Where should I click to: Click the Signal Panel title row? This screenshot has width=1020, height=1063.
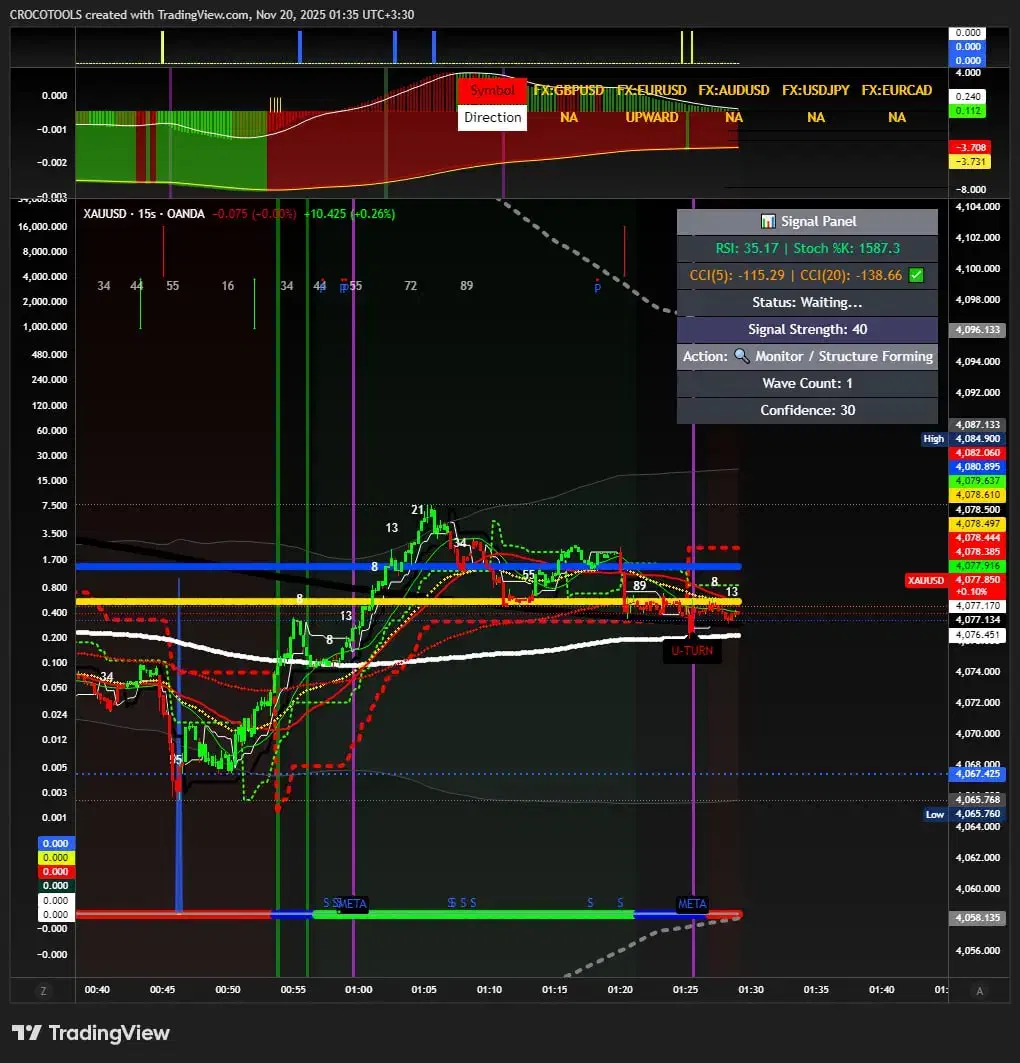(807, 222)
